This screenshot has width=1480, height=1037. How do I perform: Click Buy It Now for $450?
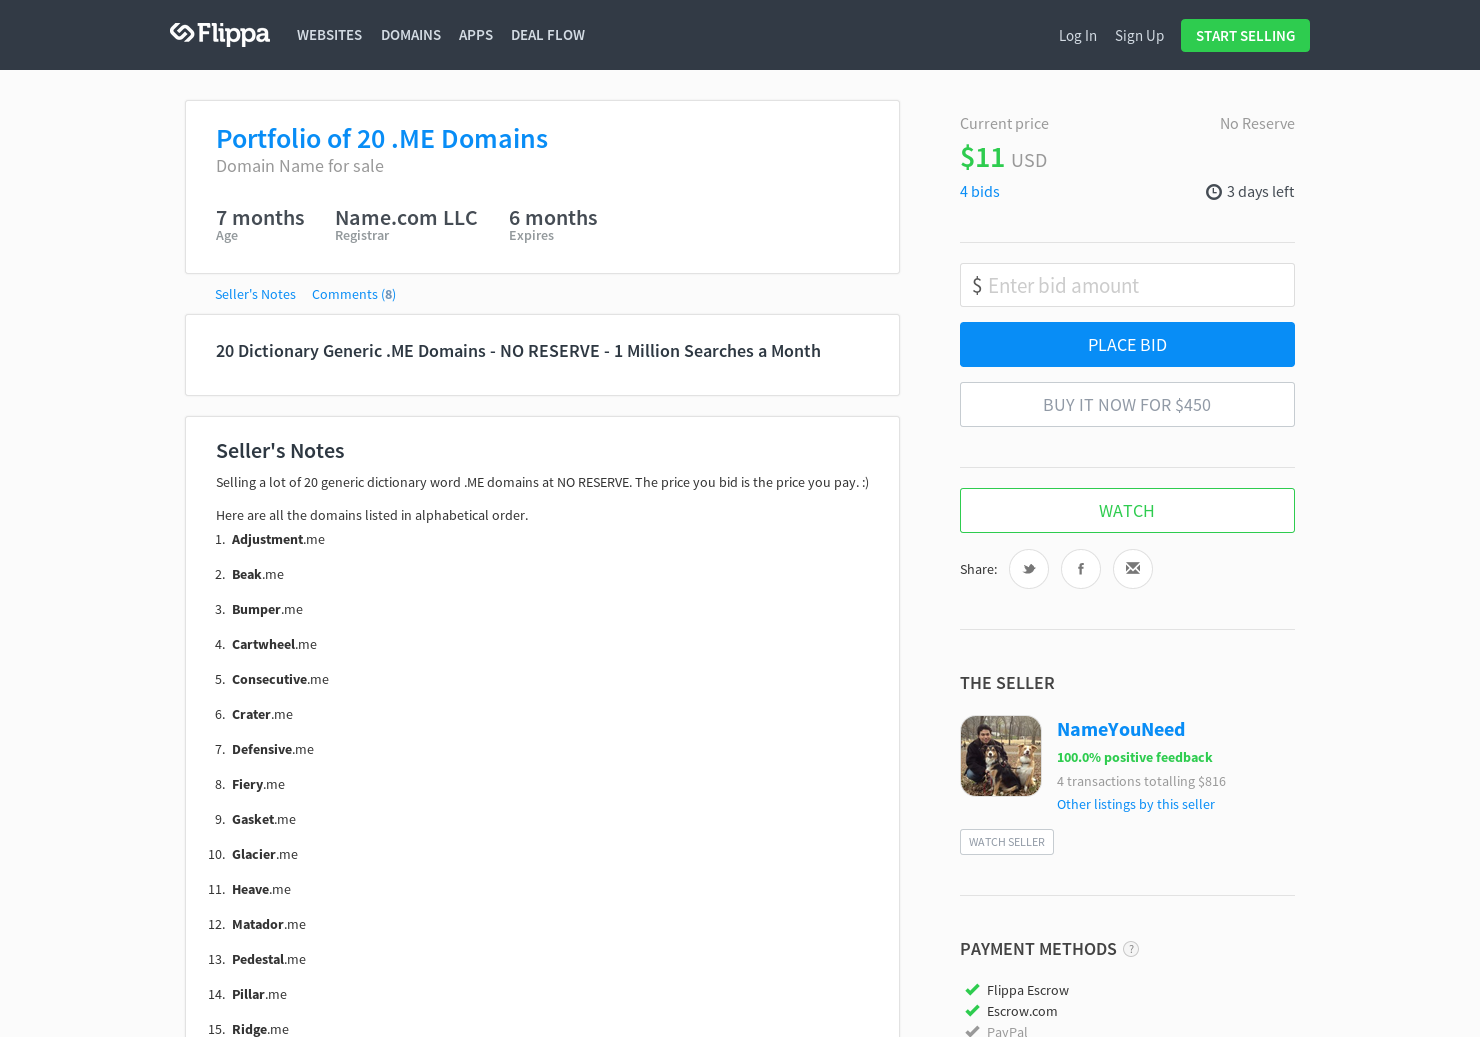(1127, 404)
